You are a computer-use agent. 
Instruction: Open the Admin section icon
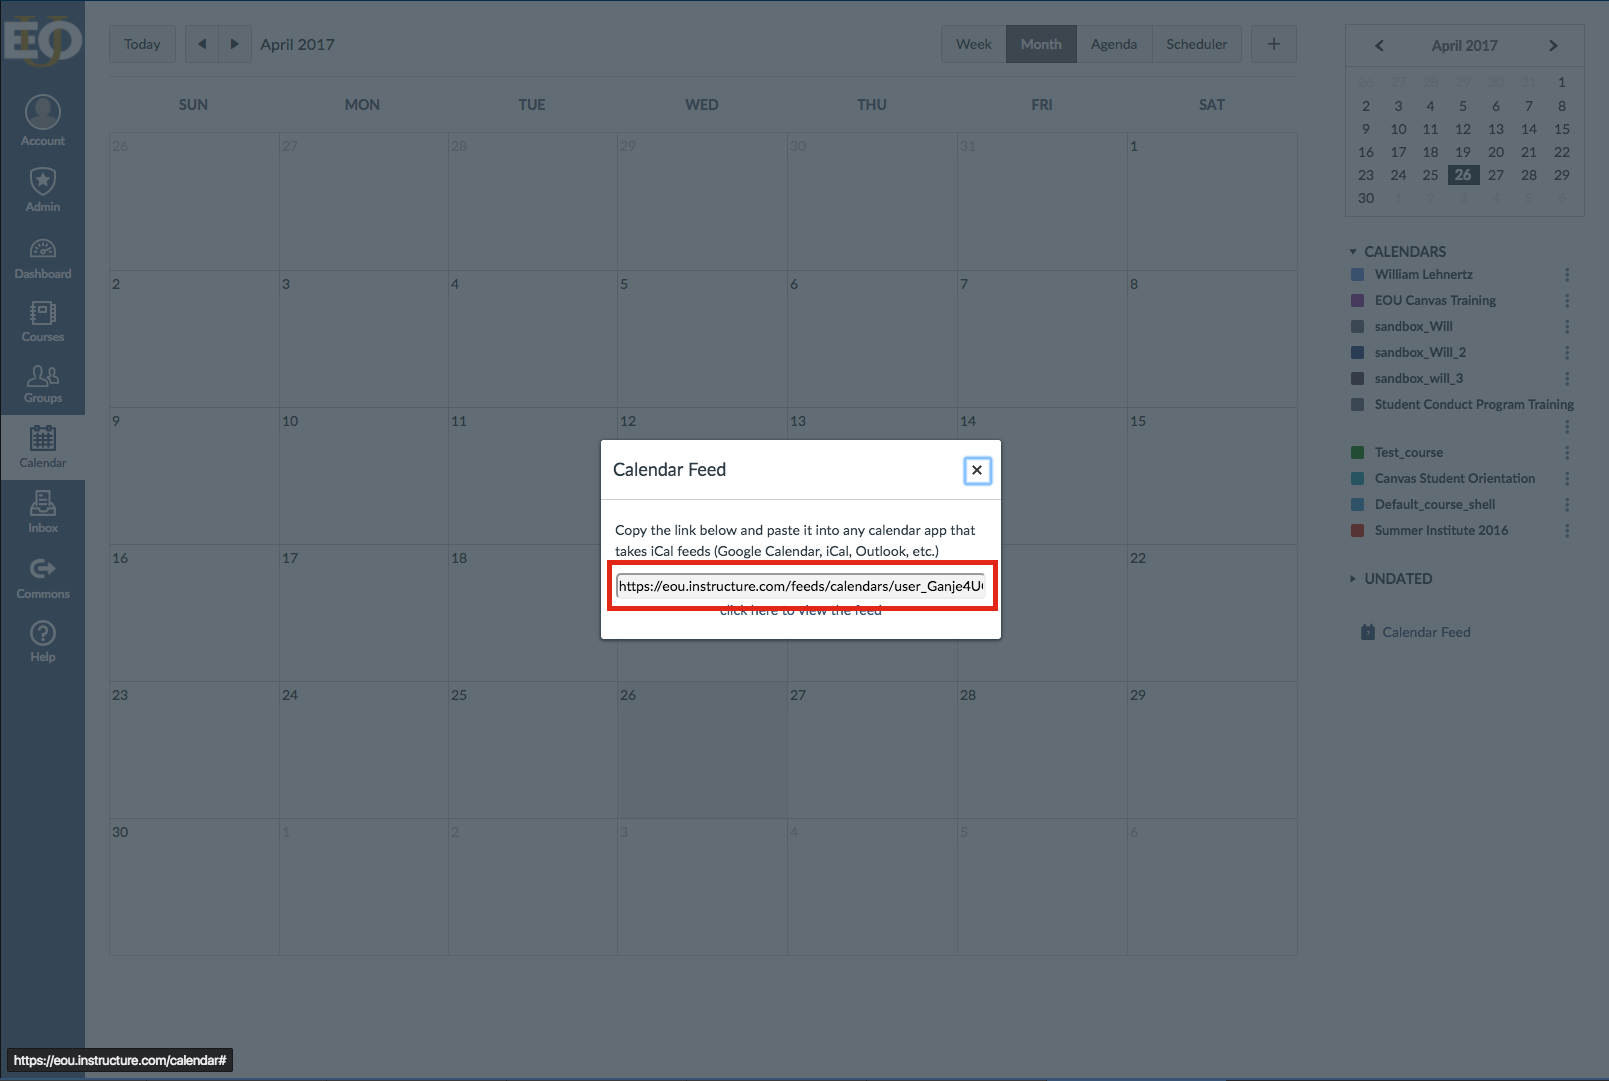coord(42,189)
